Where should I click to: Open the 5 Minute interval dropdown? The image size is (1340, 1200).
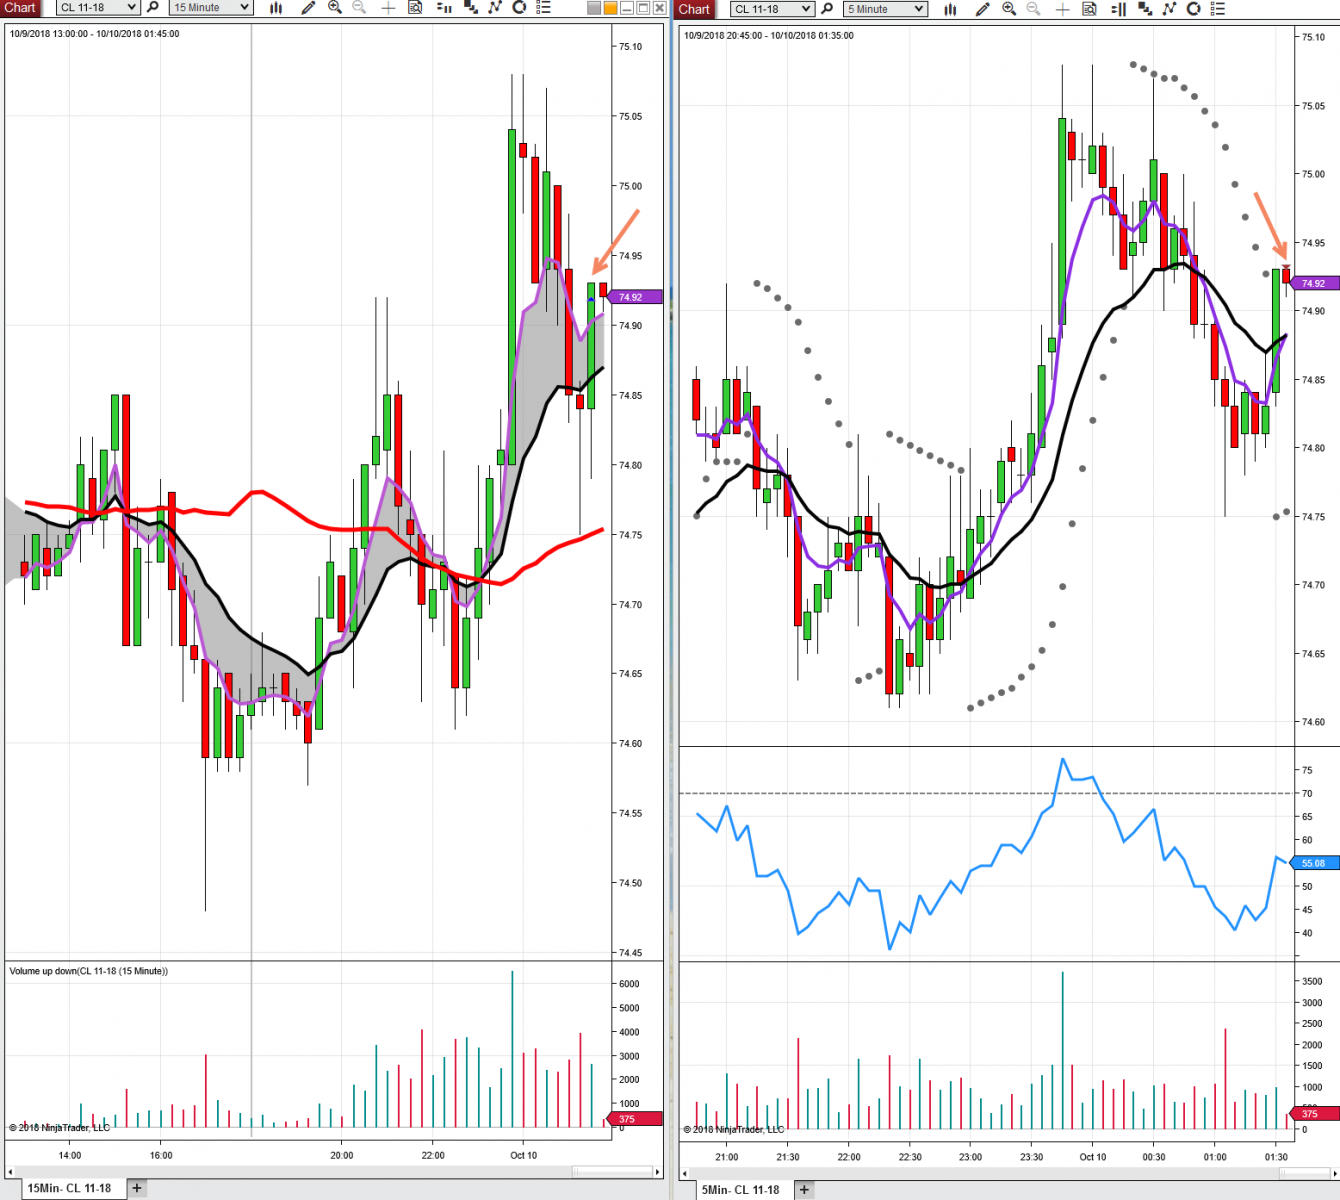[x=885, y=9]
